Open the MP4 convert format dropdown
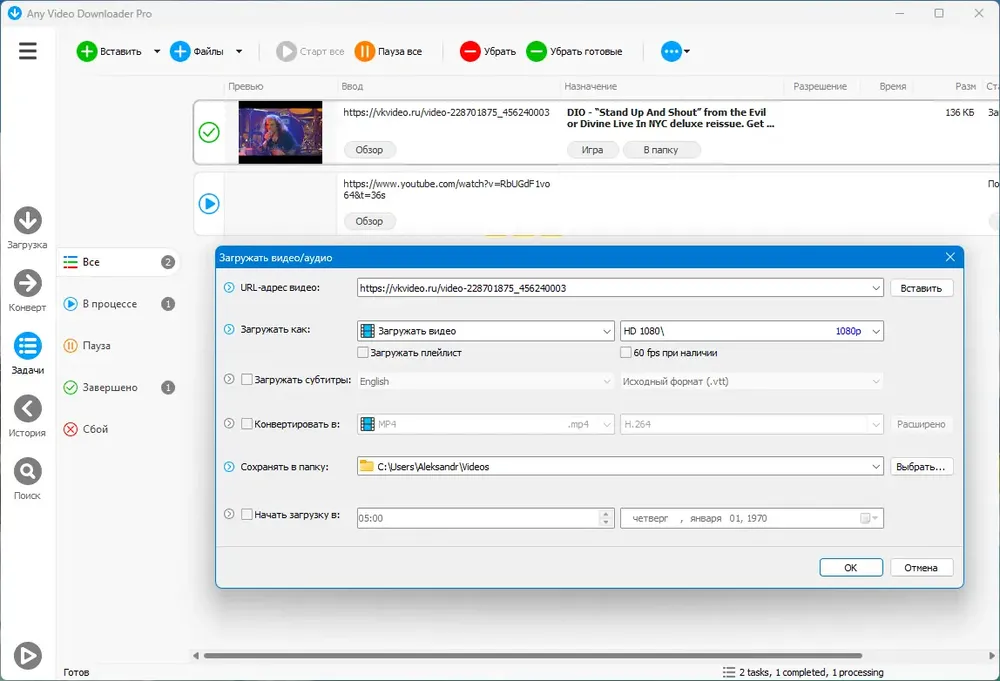Viewport: 1000px width, 681px height. click(x=485, y=424)
